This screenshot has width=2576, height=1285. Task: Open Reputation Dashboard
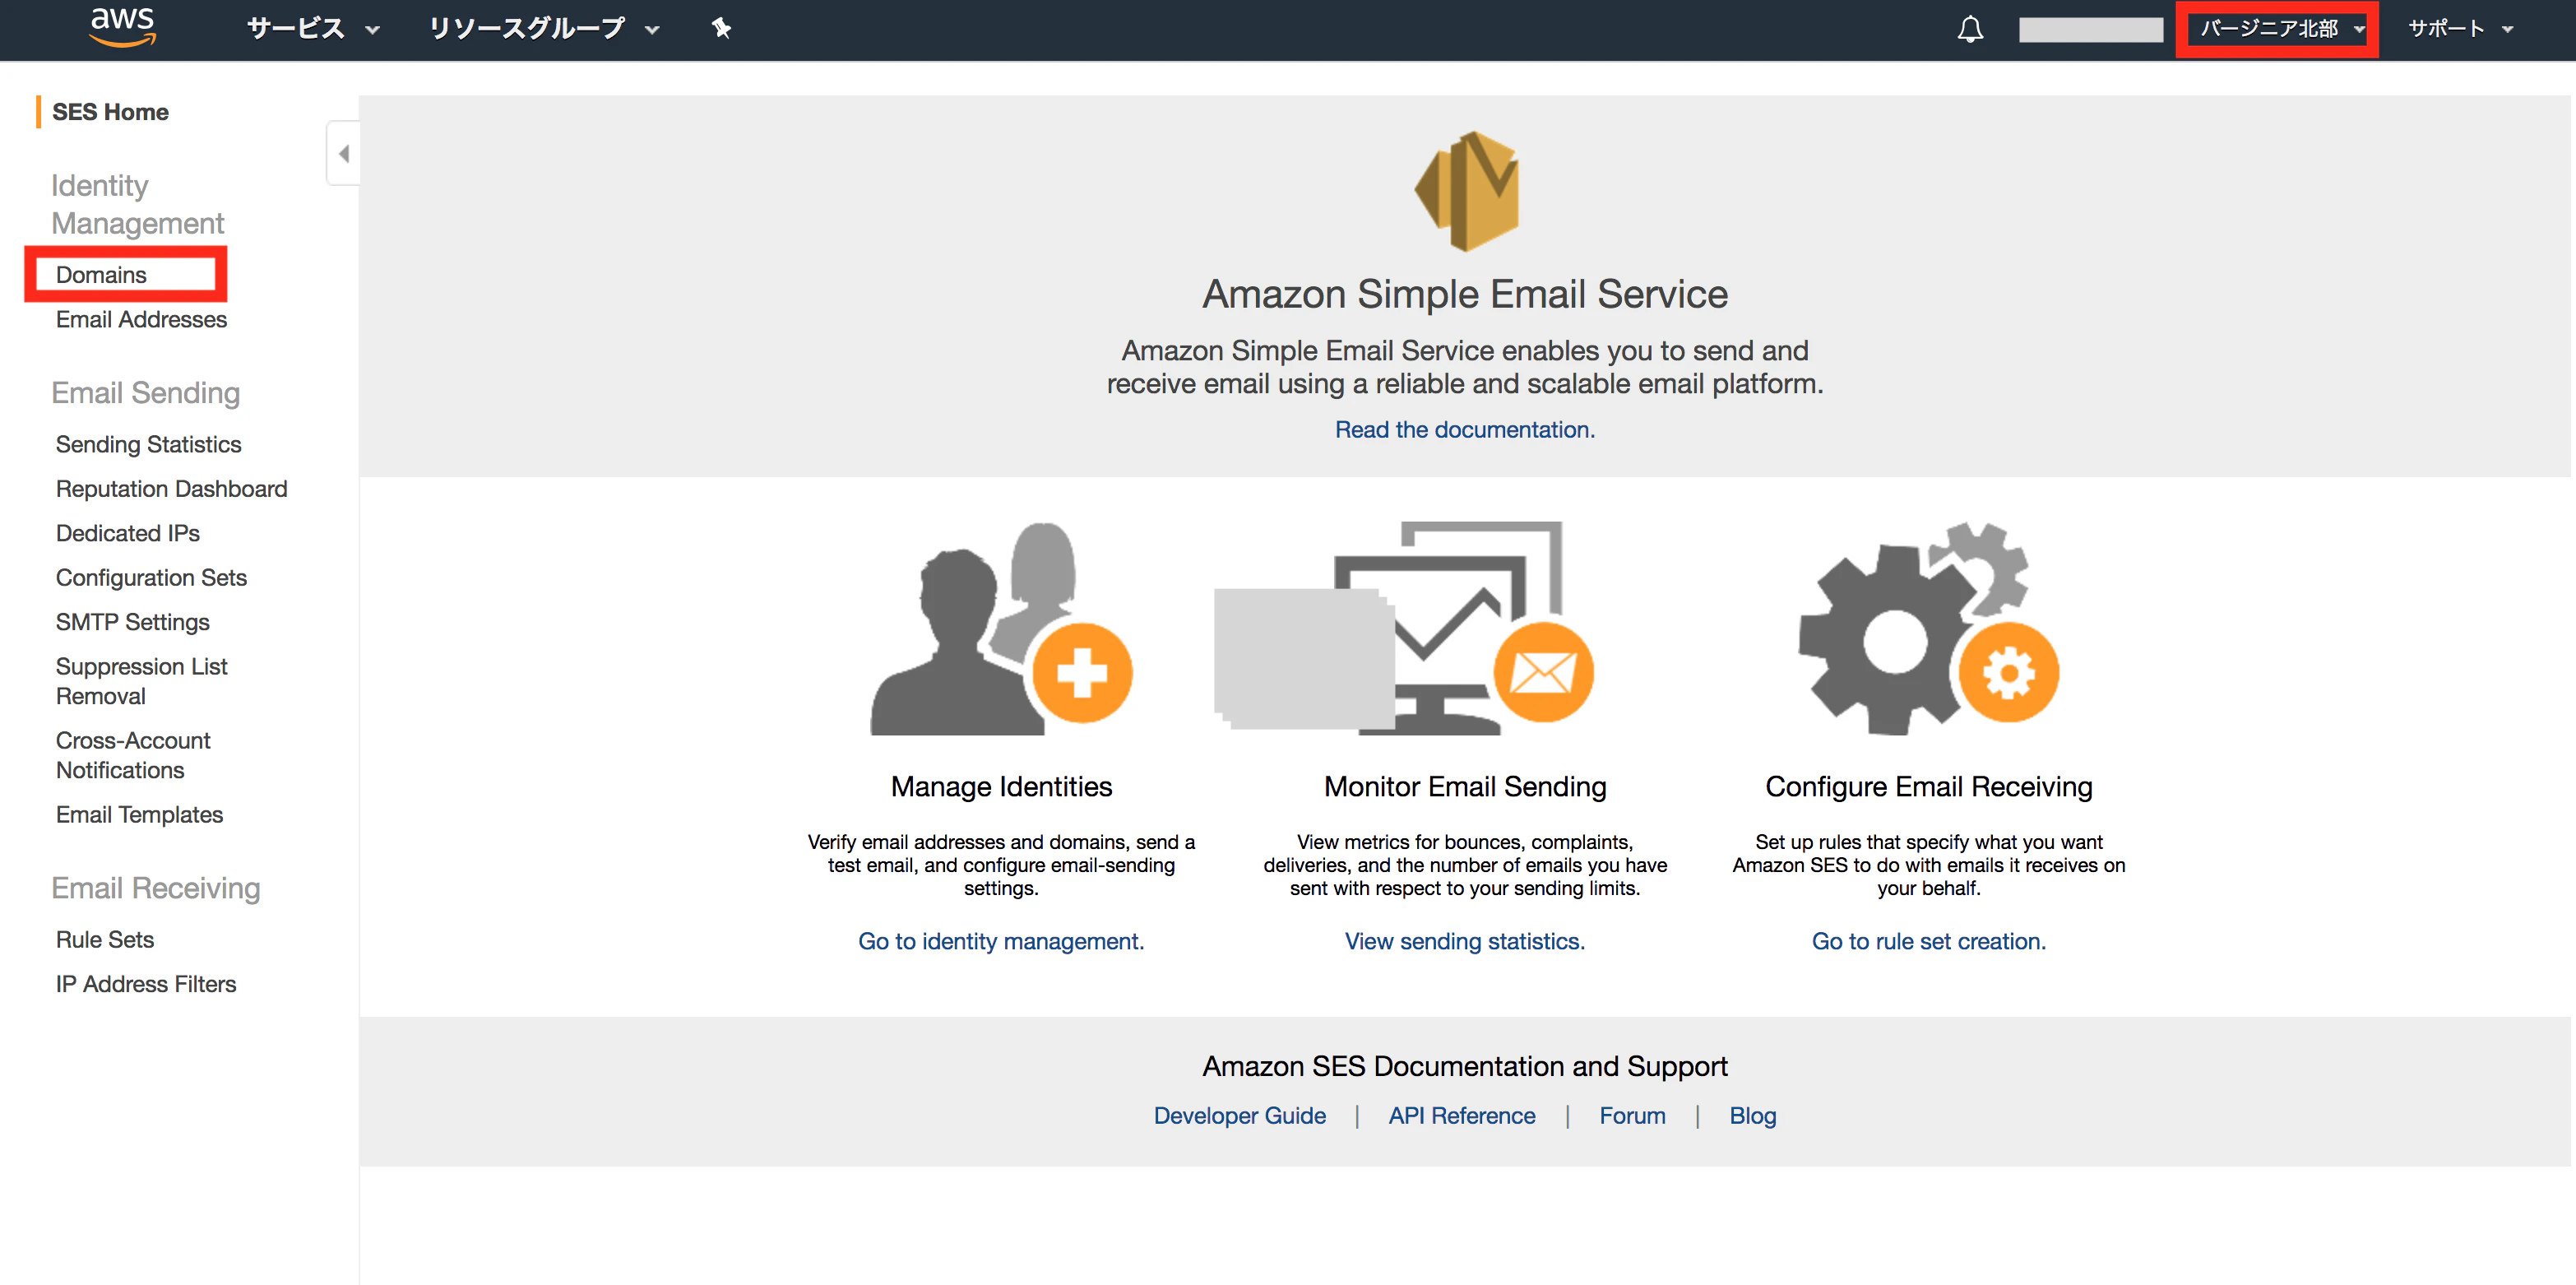click(x=171, y=488)
